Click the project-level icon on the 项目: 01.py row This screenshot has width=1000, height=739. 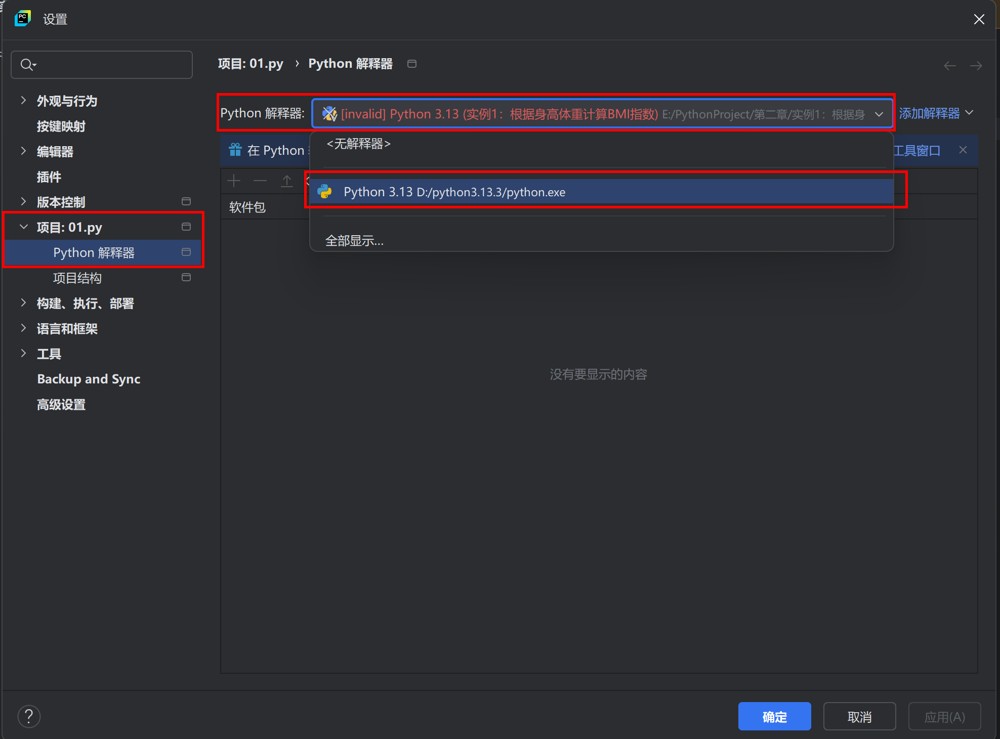tap(186, 227)
